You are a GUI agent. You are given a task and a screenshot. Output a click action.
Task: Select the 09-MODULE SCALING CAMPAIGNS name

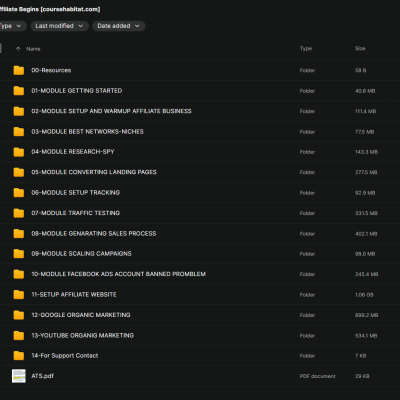81,254
